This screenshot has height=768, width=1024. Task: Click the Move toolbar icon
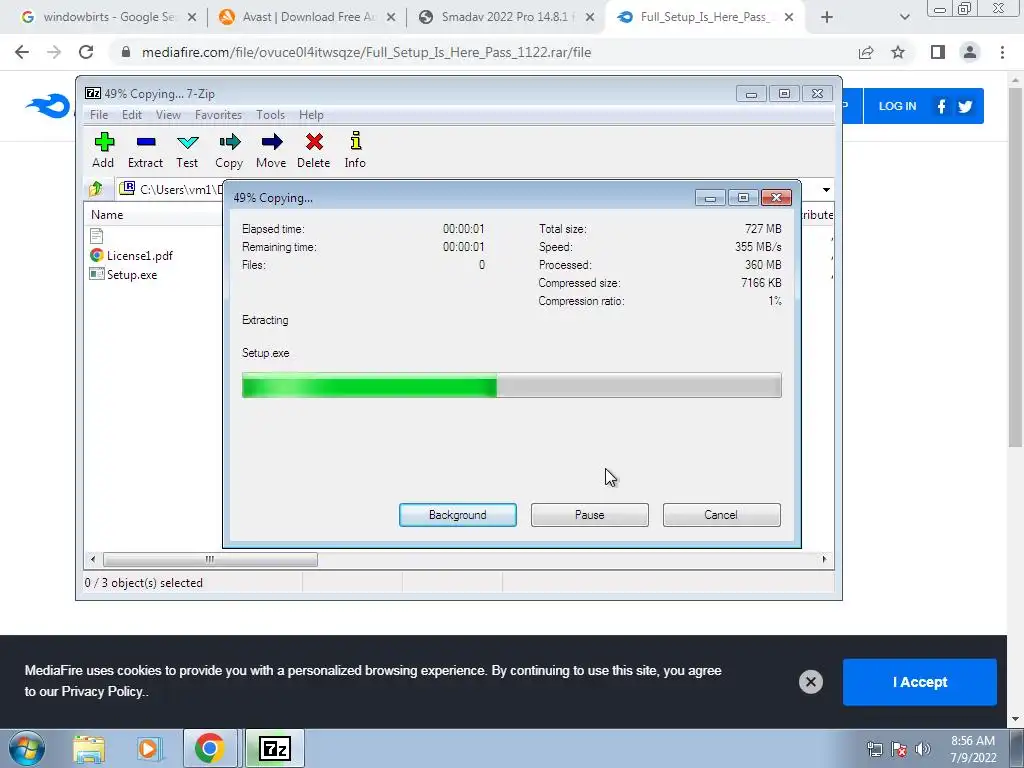coord(271,150)
